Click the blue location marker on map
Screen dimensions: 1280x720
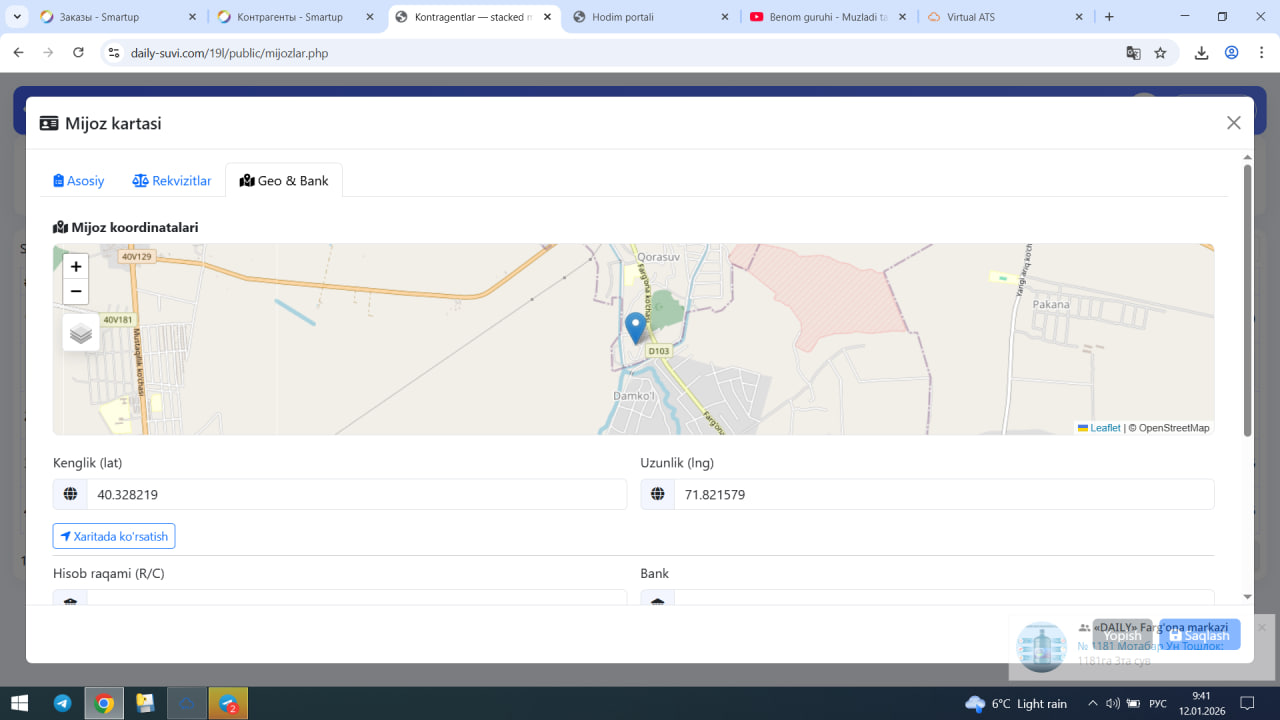coord(635,328)
